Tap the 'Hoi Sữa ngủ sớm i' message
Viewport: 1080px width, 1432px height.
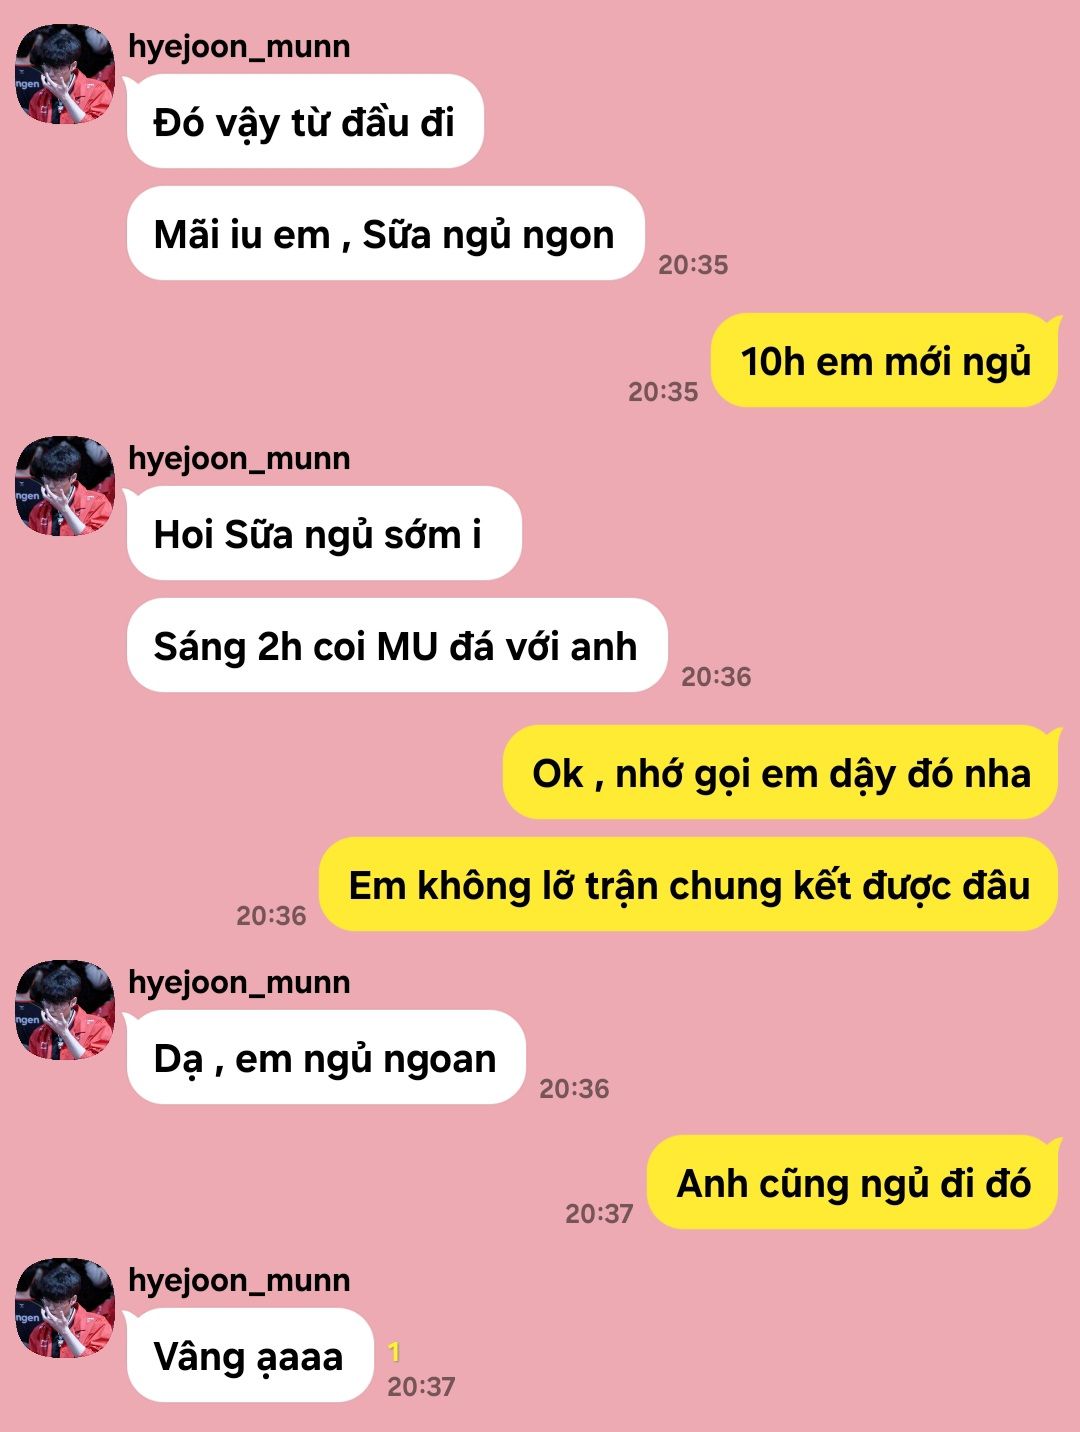click(x=323, y=534)
